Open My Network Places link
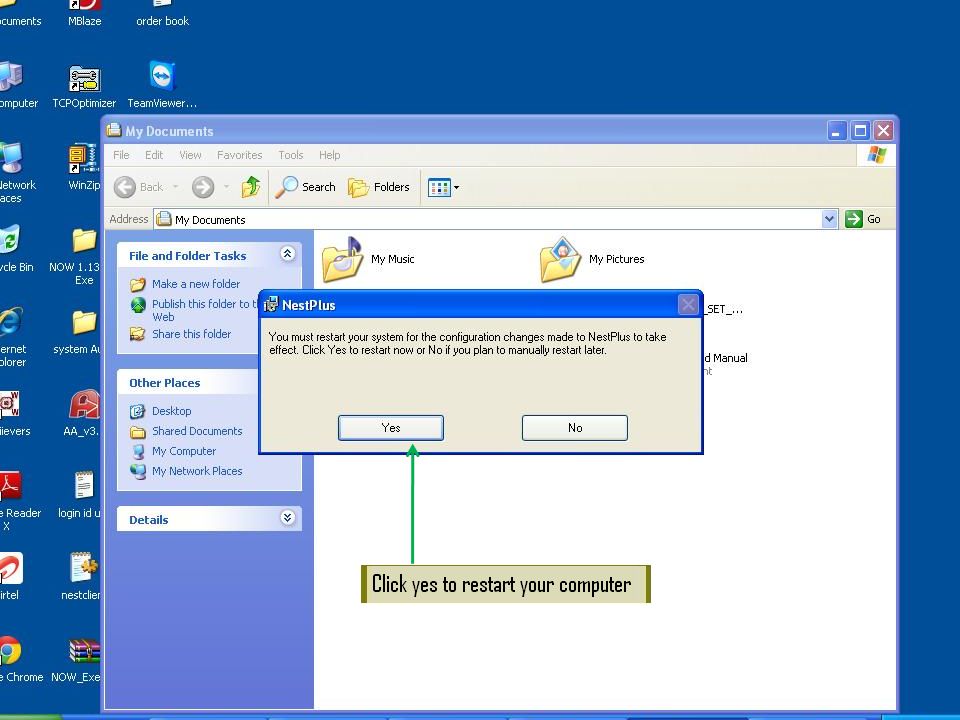The image size is (960, 720). (x=197, y=471)
